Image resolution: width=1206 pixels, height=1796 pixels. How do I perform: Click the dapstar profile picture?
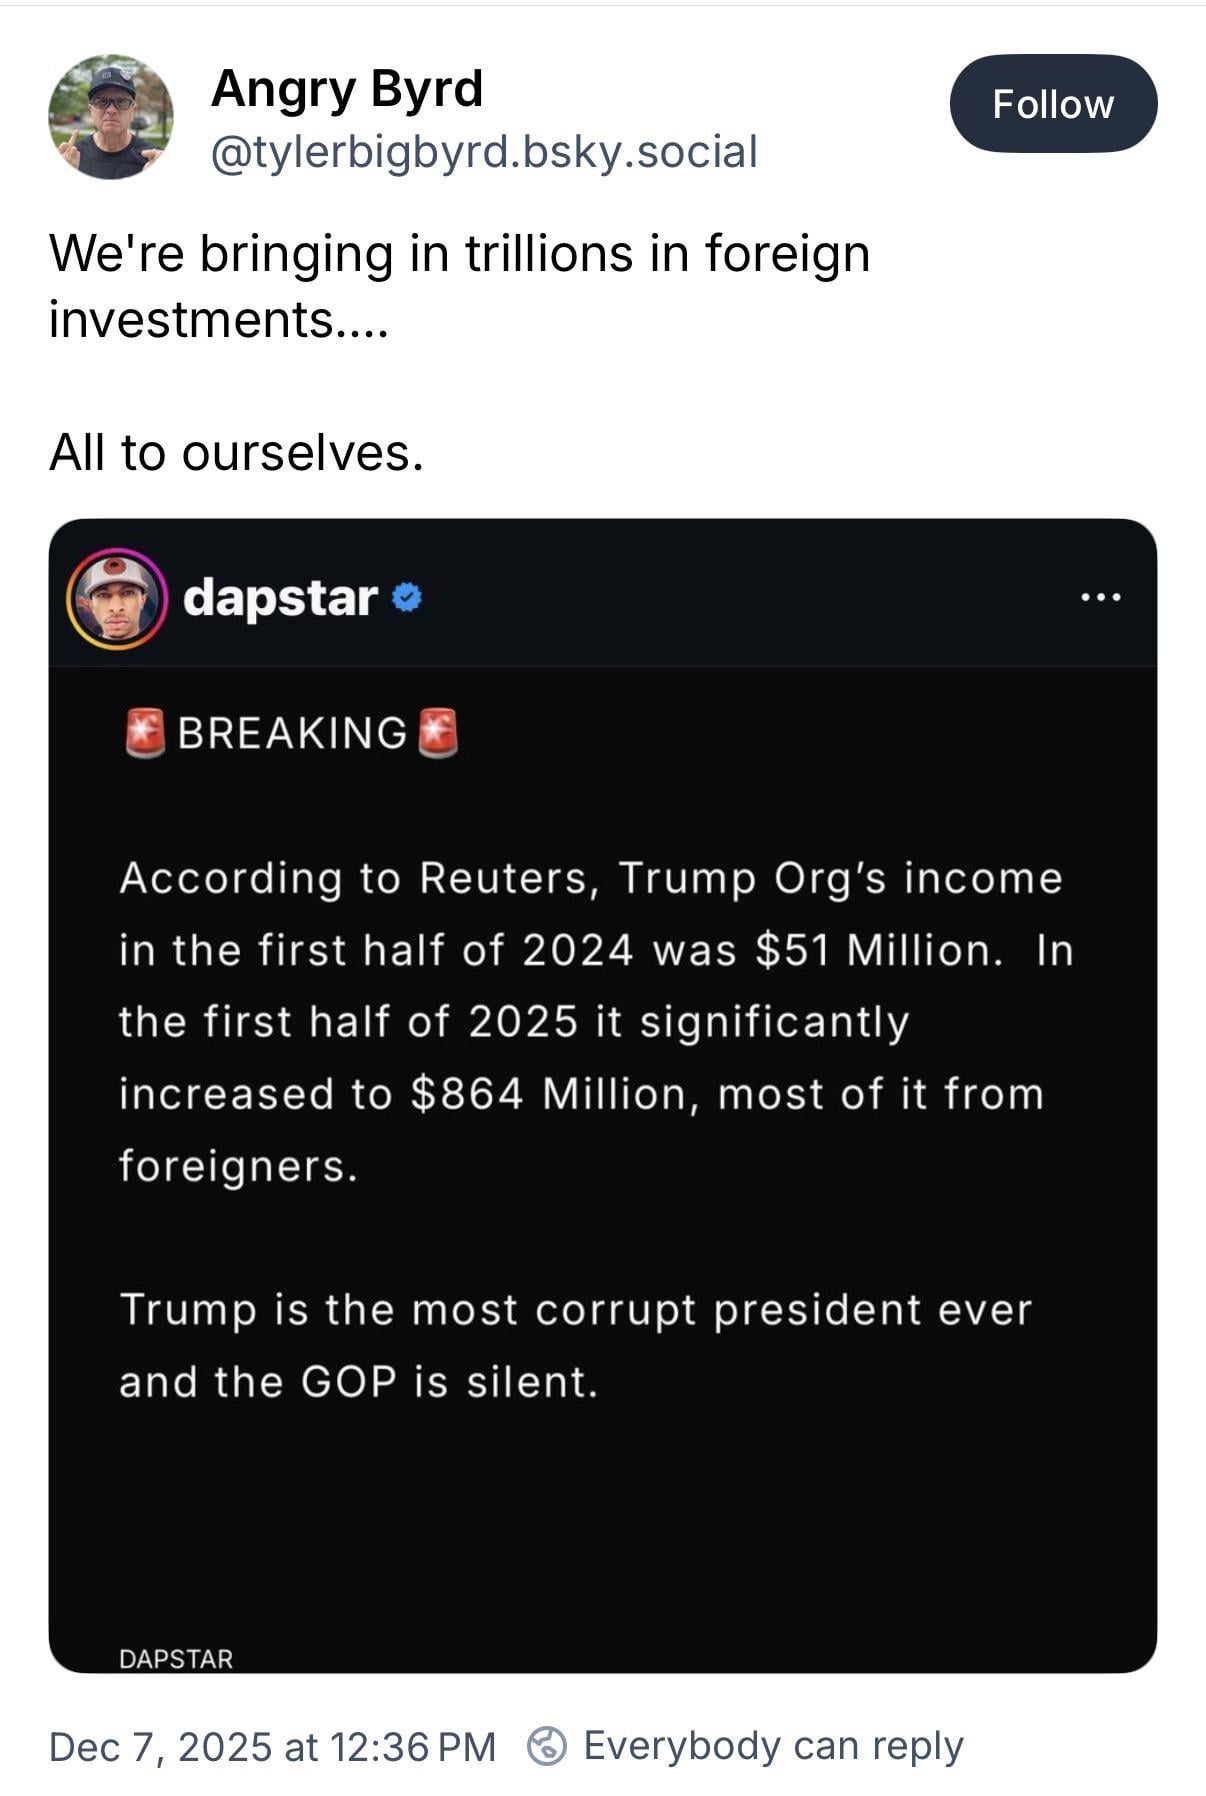116,598
